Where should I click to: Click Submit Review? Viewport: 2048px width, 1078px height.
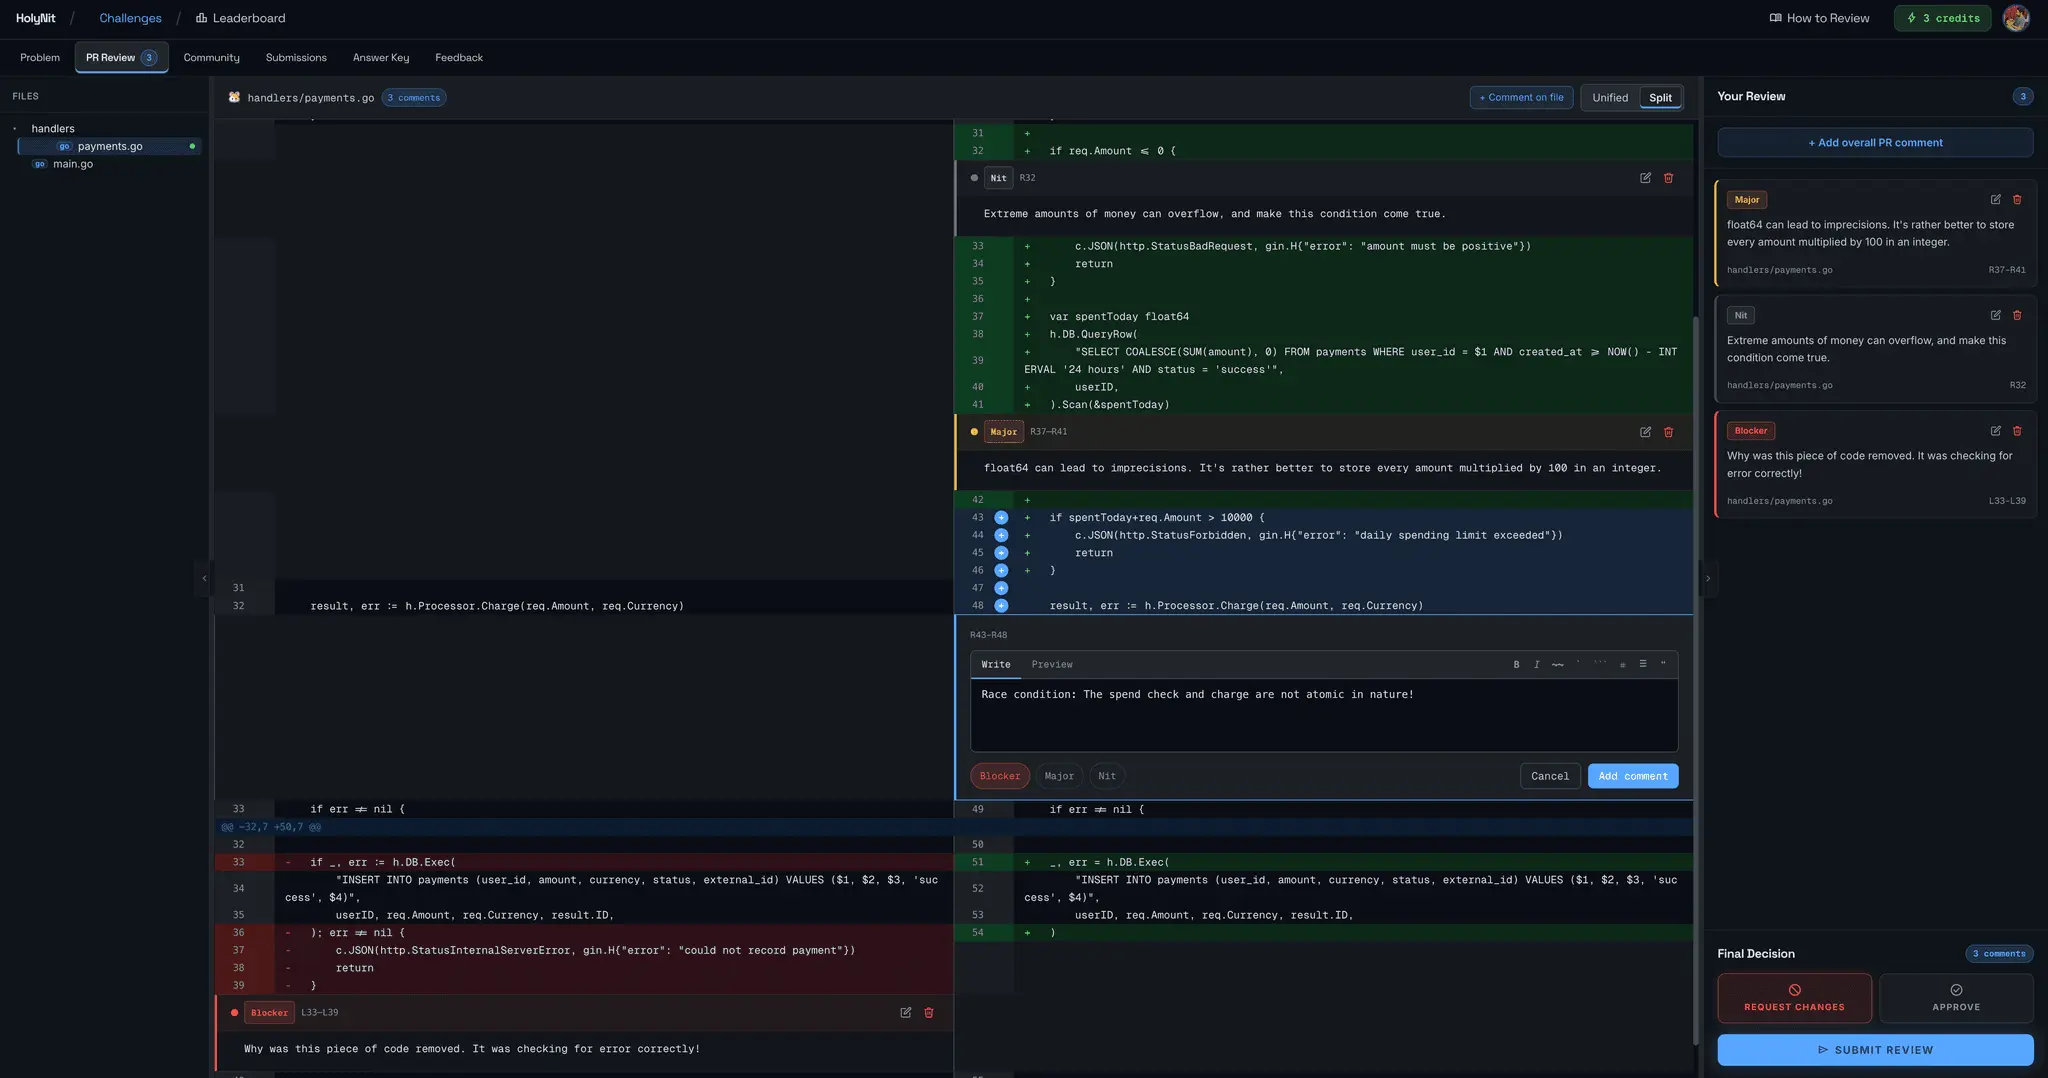pos(1875,1050)
